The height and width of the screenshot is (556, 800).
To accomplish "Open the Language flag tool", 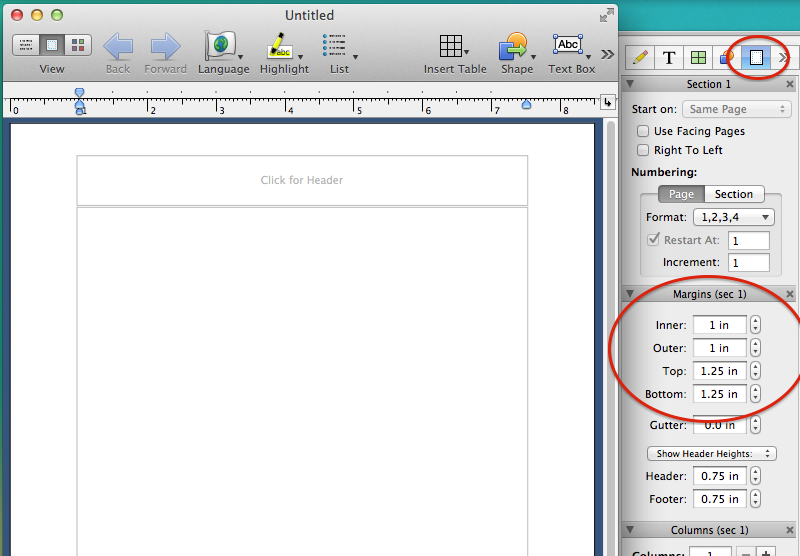I will coord(220,46).
